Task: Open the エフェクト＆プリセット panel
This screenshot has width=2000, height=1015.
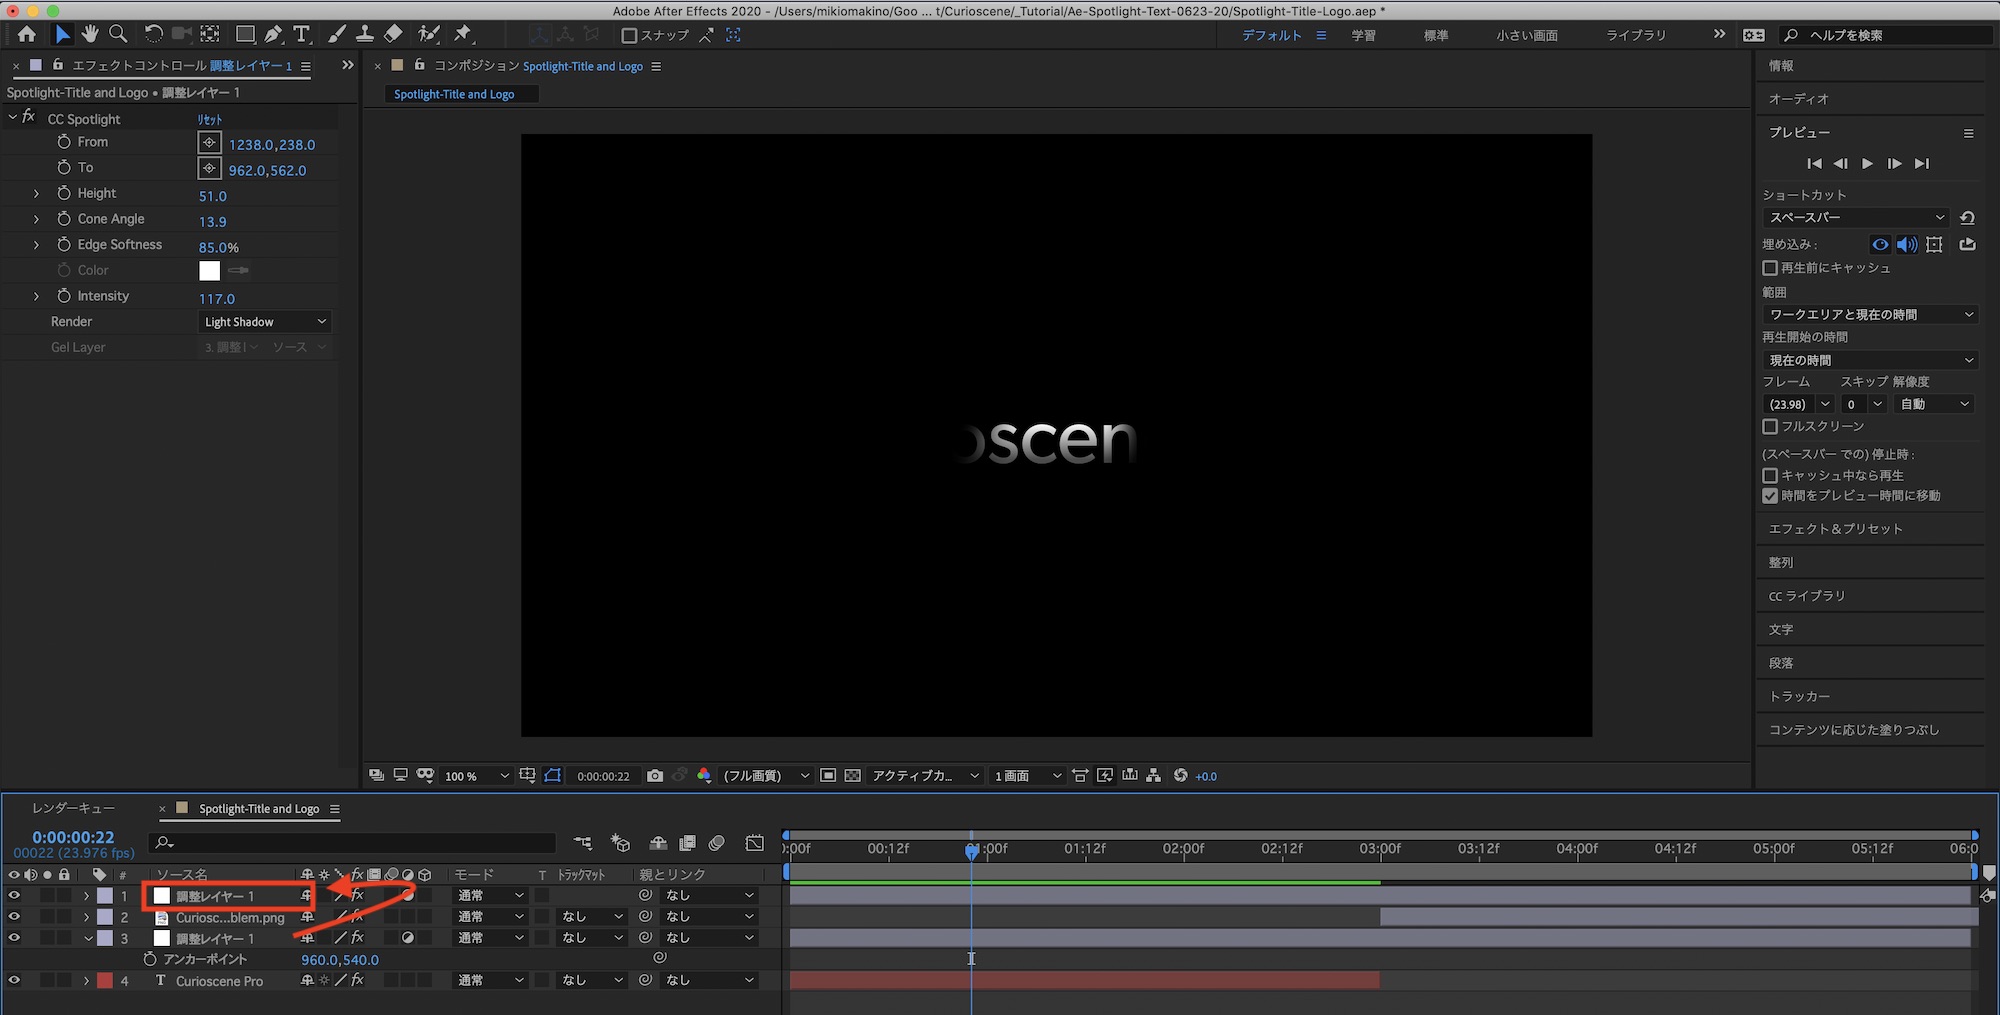Action: point(1835,529)
